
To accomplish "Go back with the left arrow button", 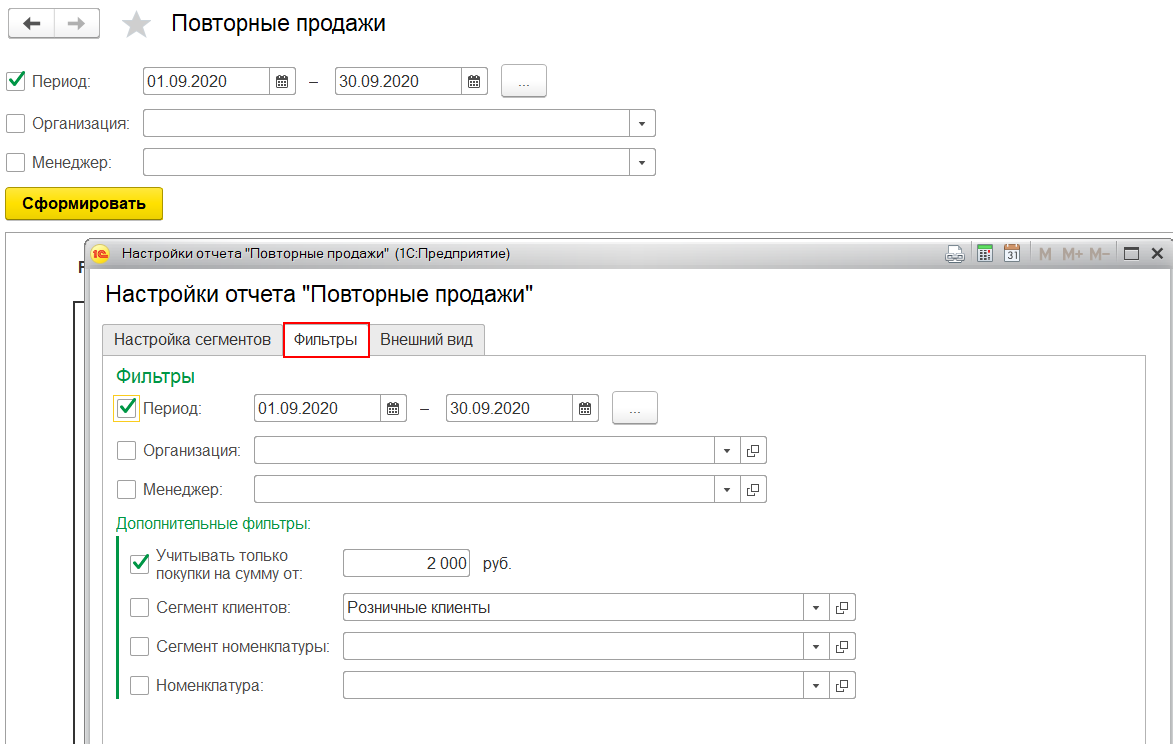I will click(x=31, y=24).
